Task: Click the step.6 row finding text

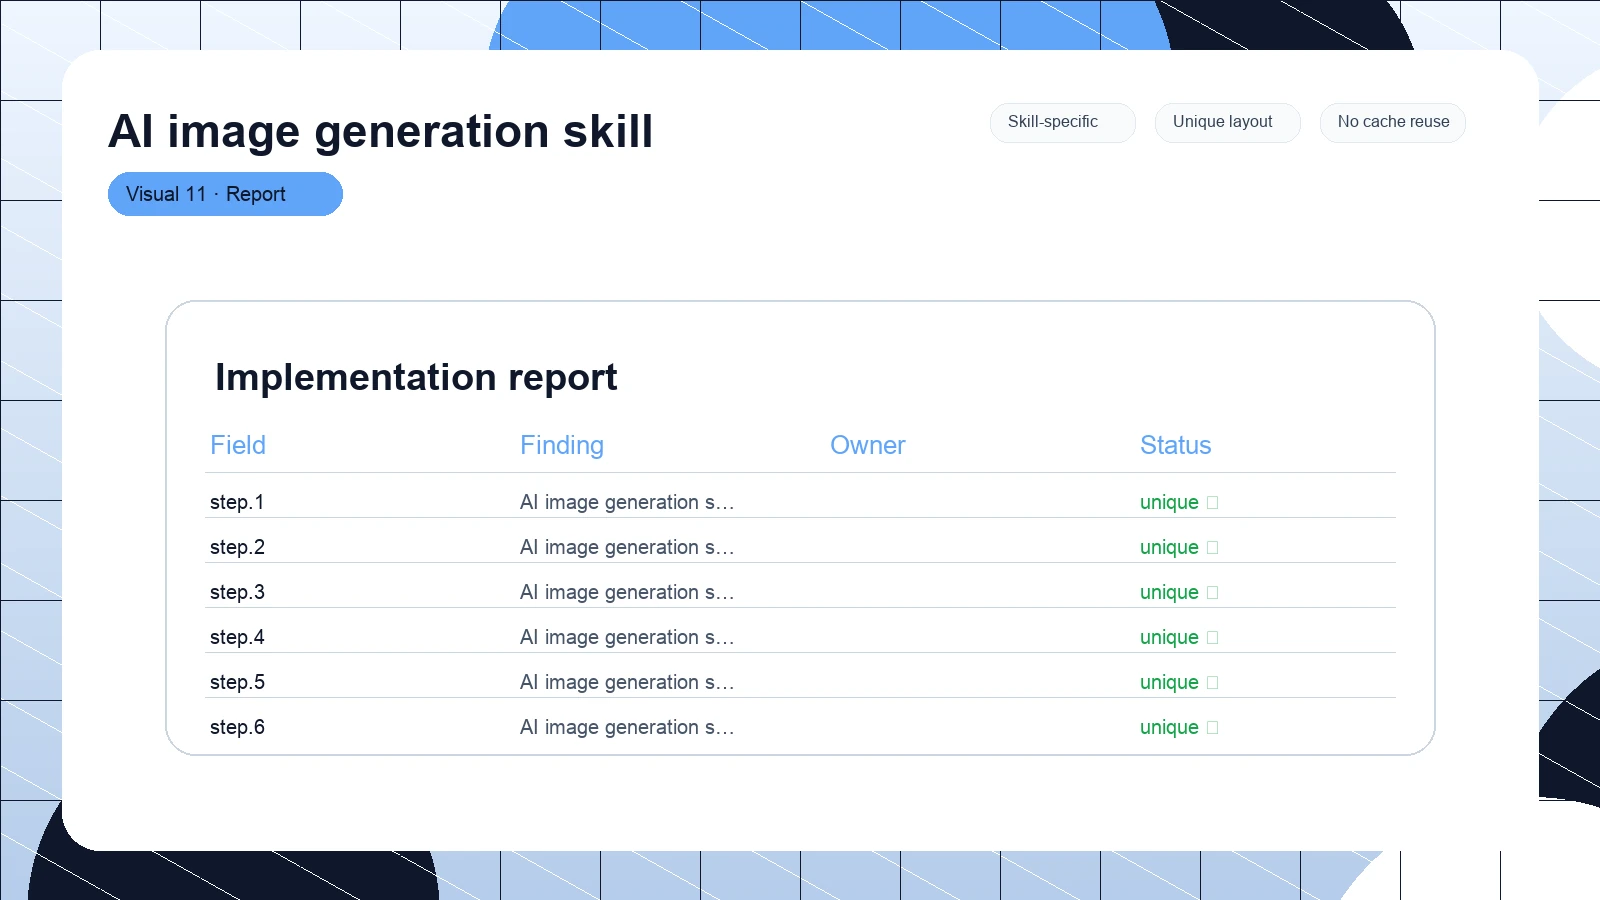Action: click(x=627, y=727)
